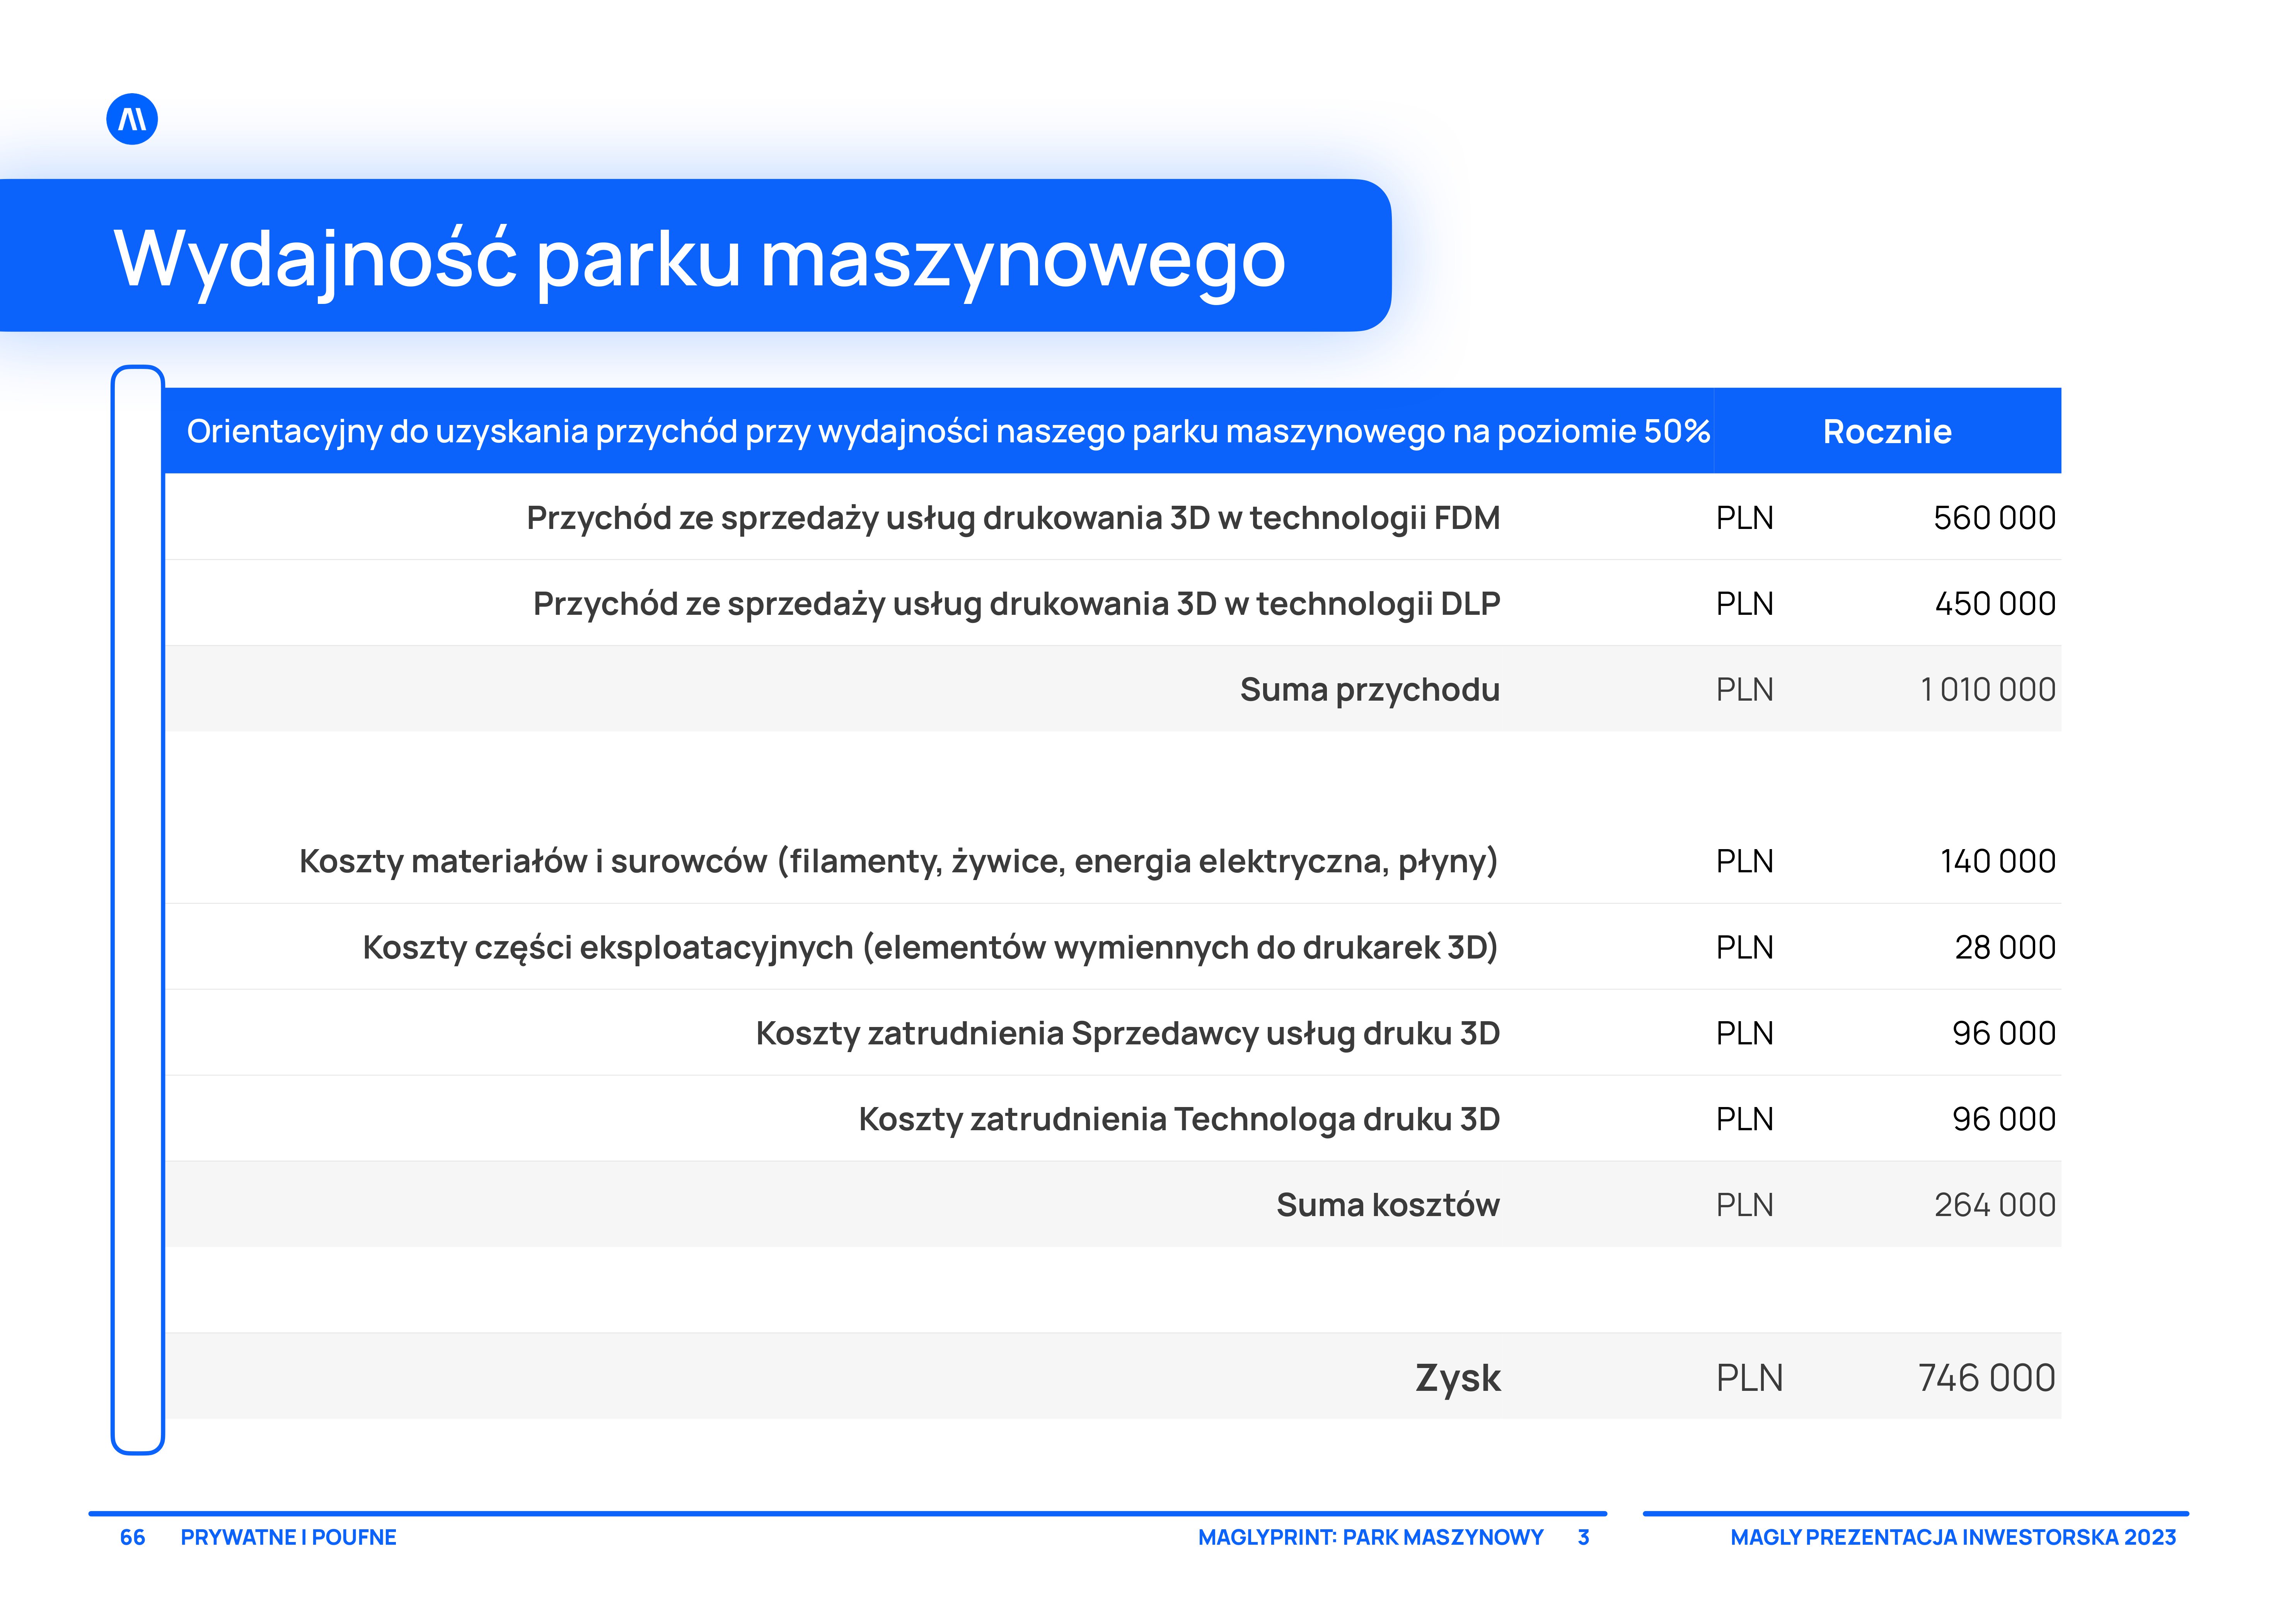
Task: Select the 'Zysk' label
Action: tap(1458, 1378)
